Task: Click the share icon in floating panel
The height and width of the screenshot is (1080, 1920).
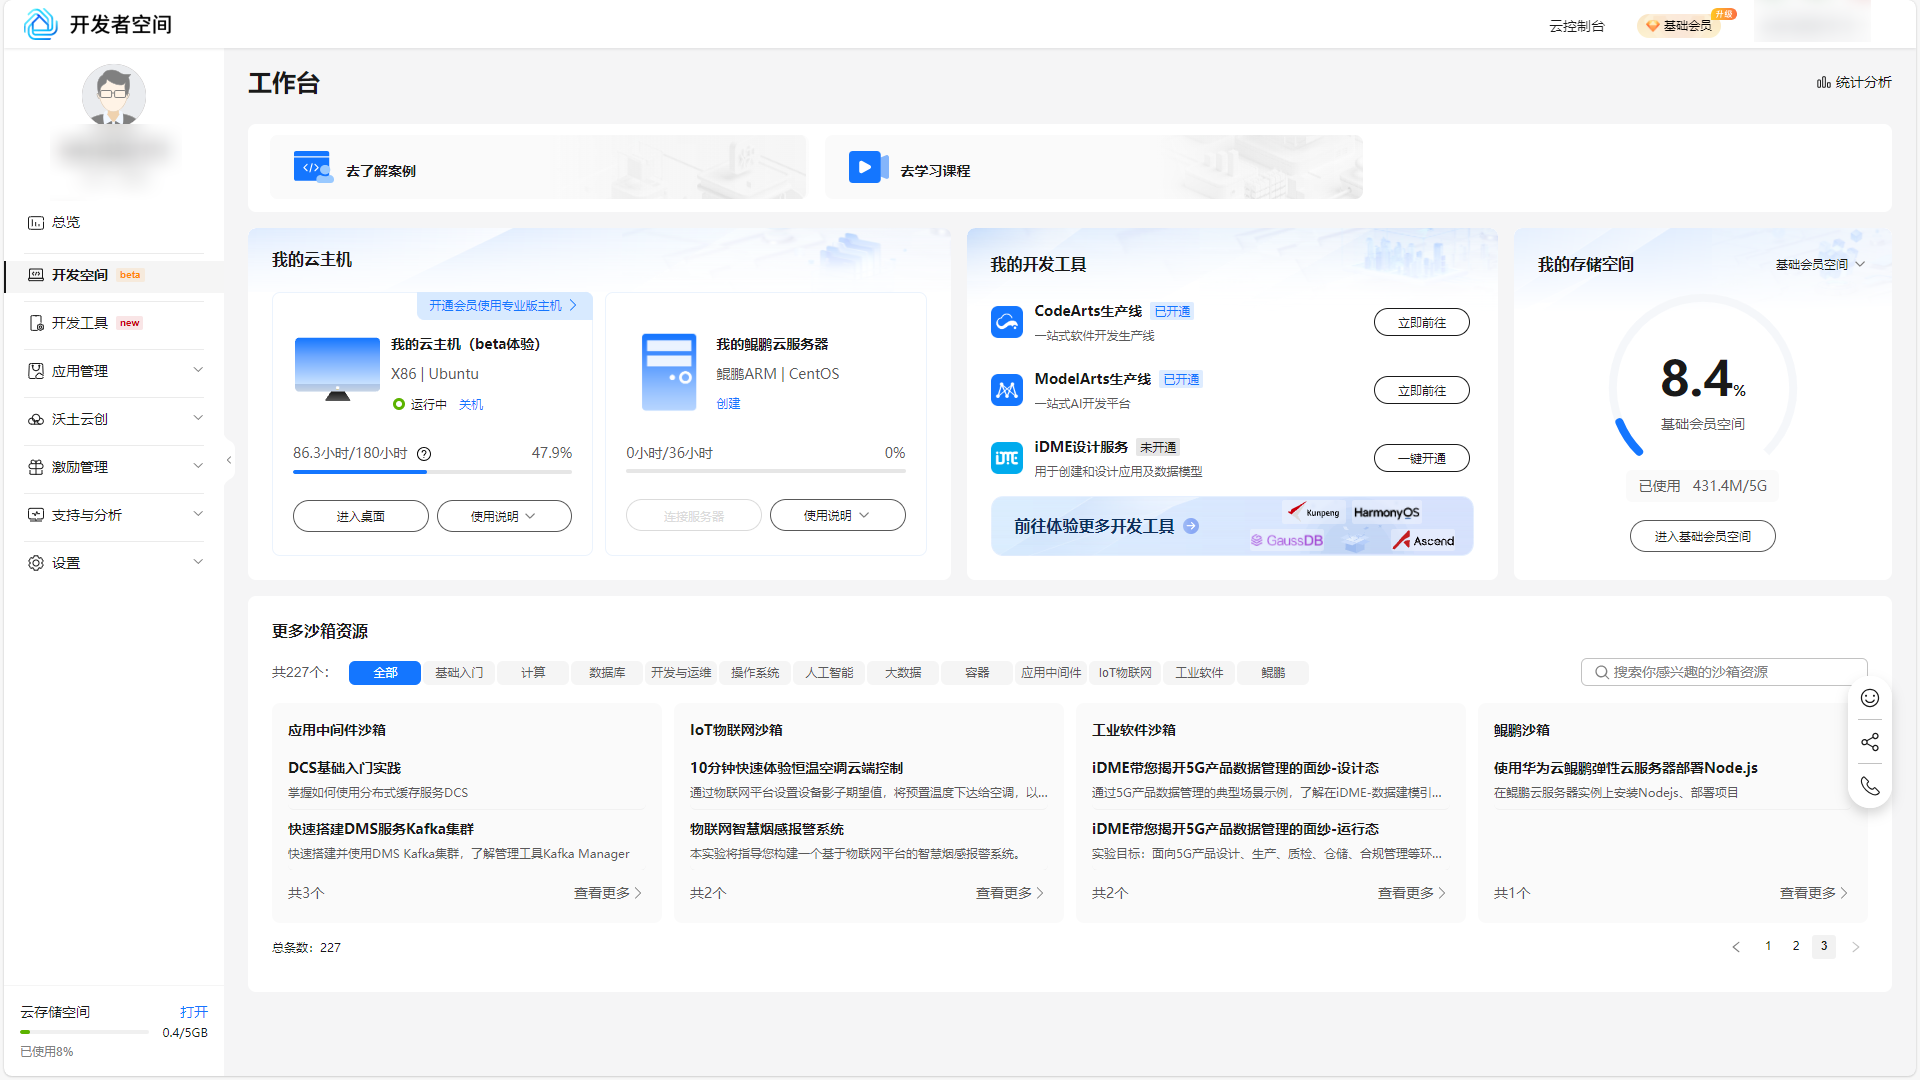Action: pos(1869,742)
